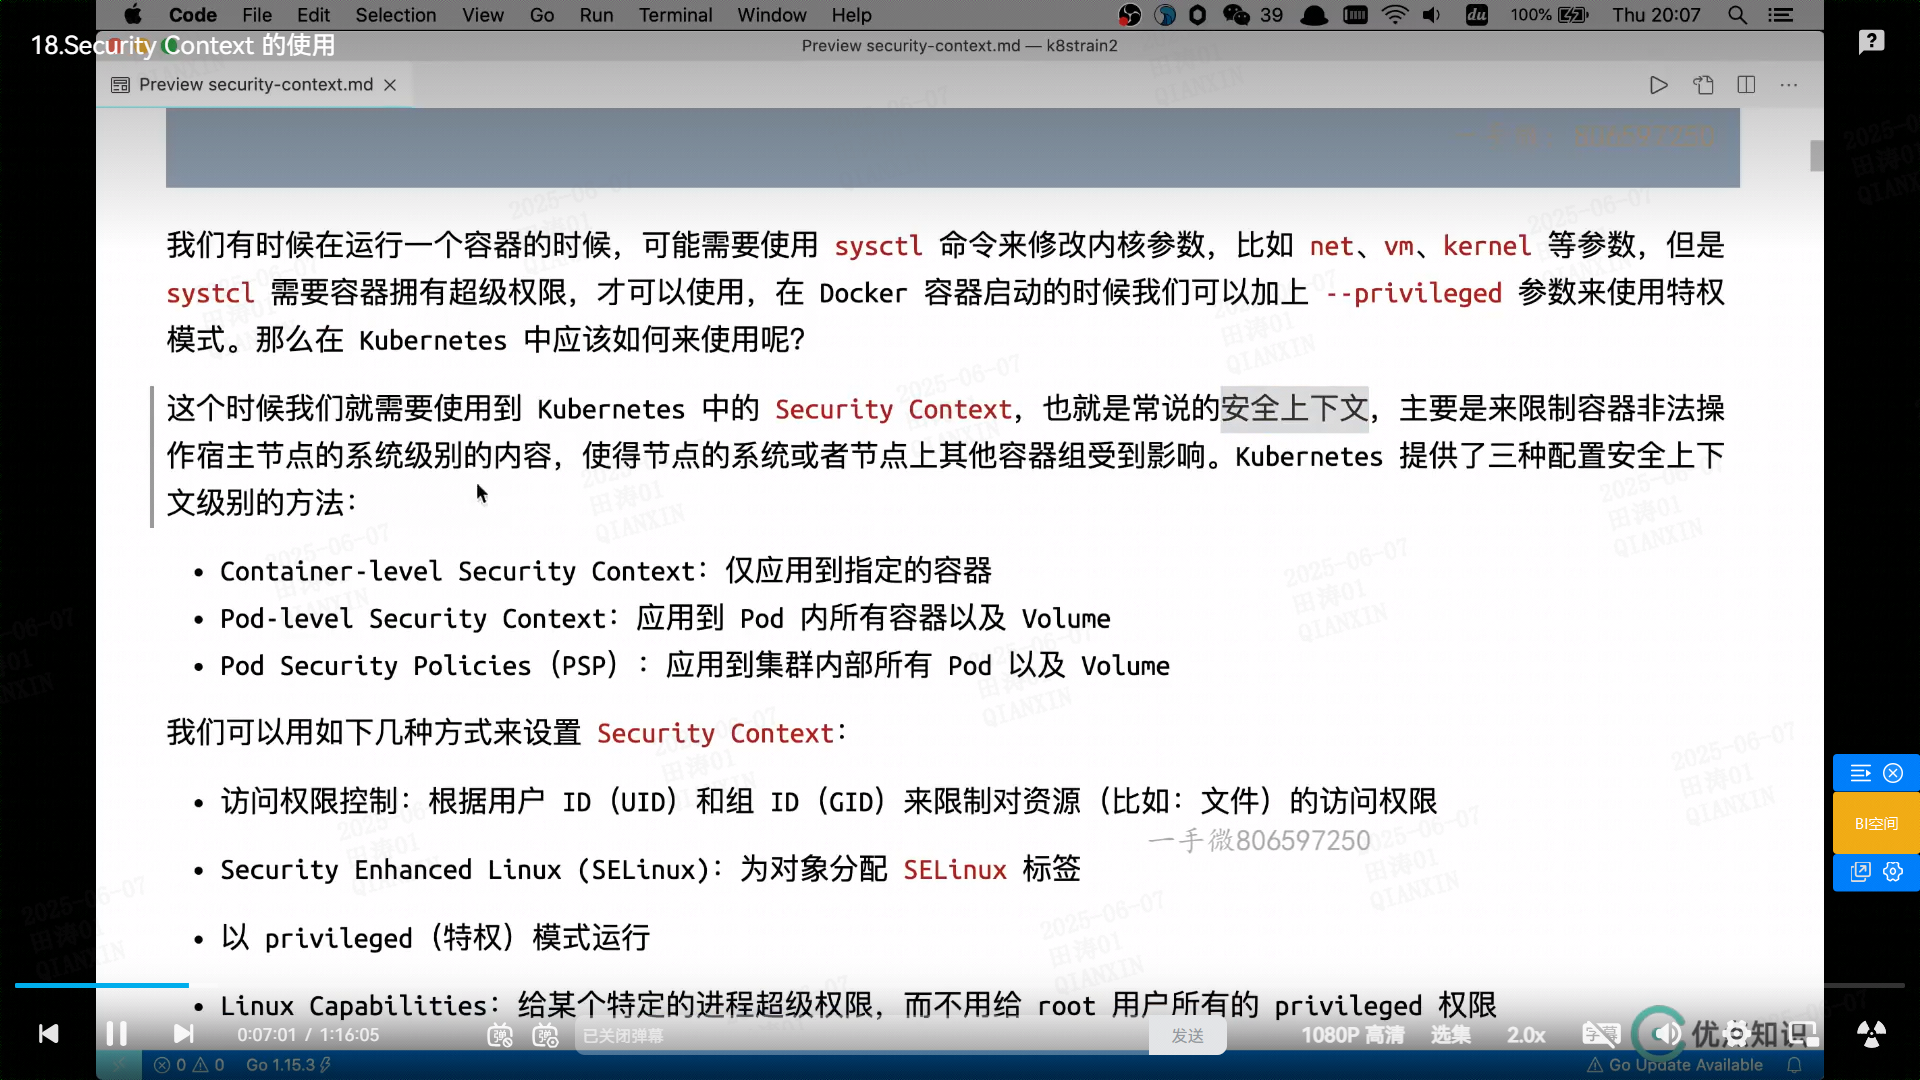
Task: Open macOS Spotlight search icon
Action: coord(1738,15)
